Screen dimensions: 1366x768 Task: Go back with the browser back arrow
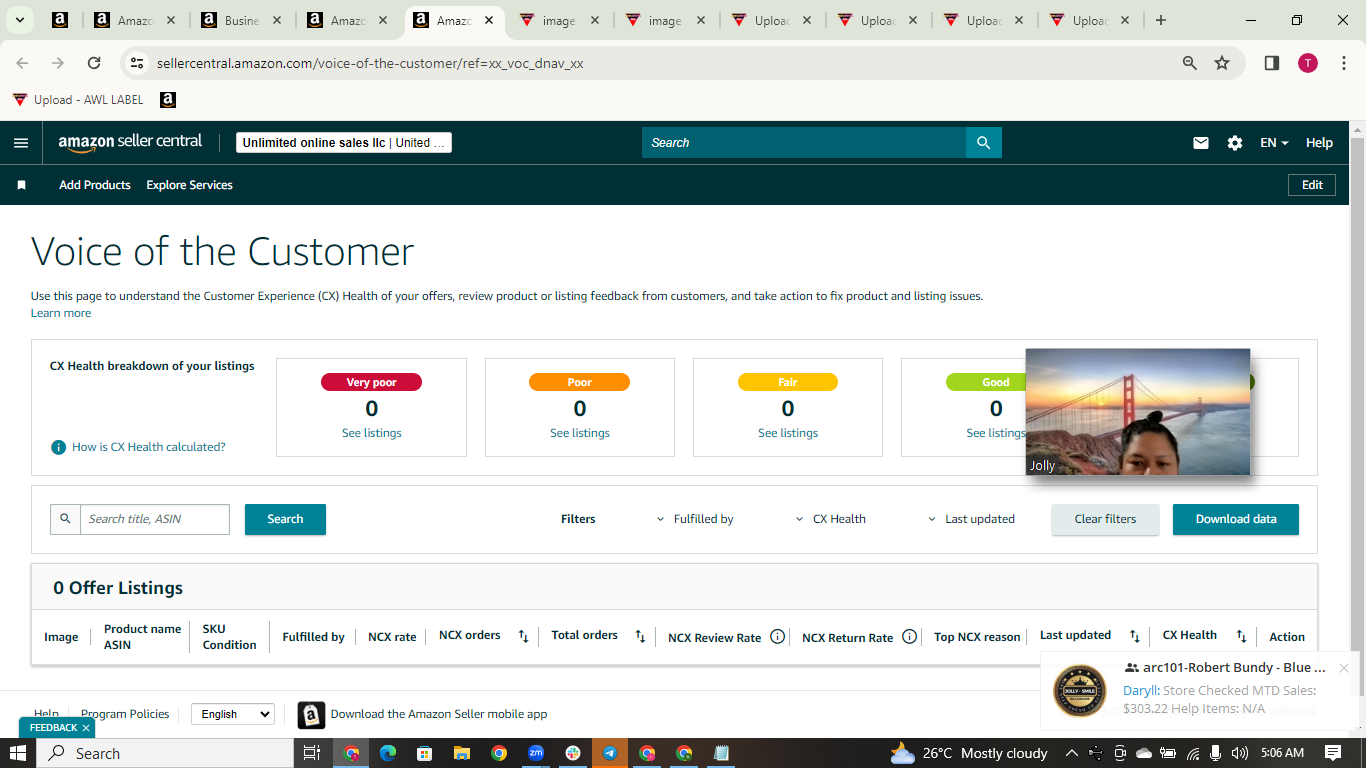click(22, 63)
